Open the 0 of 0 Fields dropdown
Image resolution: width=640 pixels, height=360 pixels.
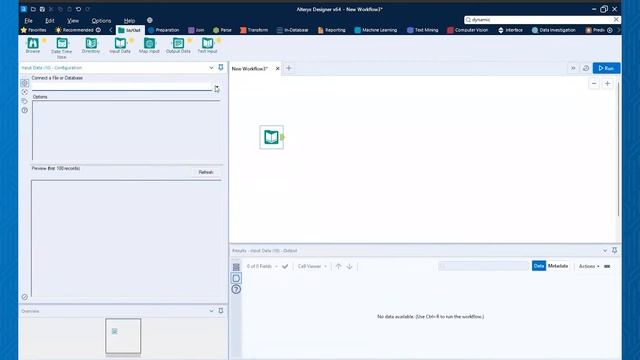coord(262,266)
